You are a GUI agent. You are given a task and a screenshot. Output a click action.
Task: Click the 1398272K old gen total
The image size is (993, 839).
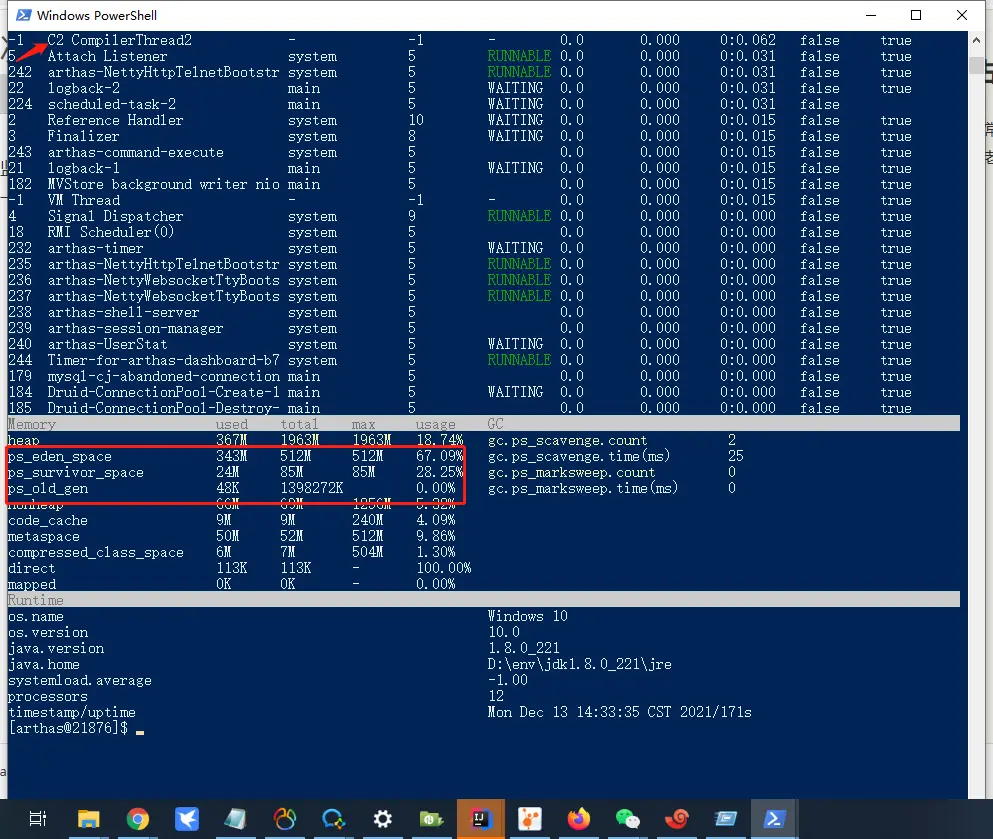tap(312, 489)
